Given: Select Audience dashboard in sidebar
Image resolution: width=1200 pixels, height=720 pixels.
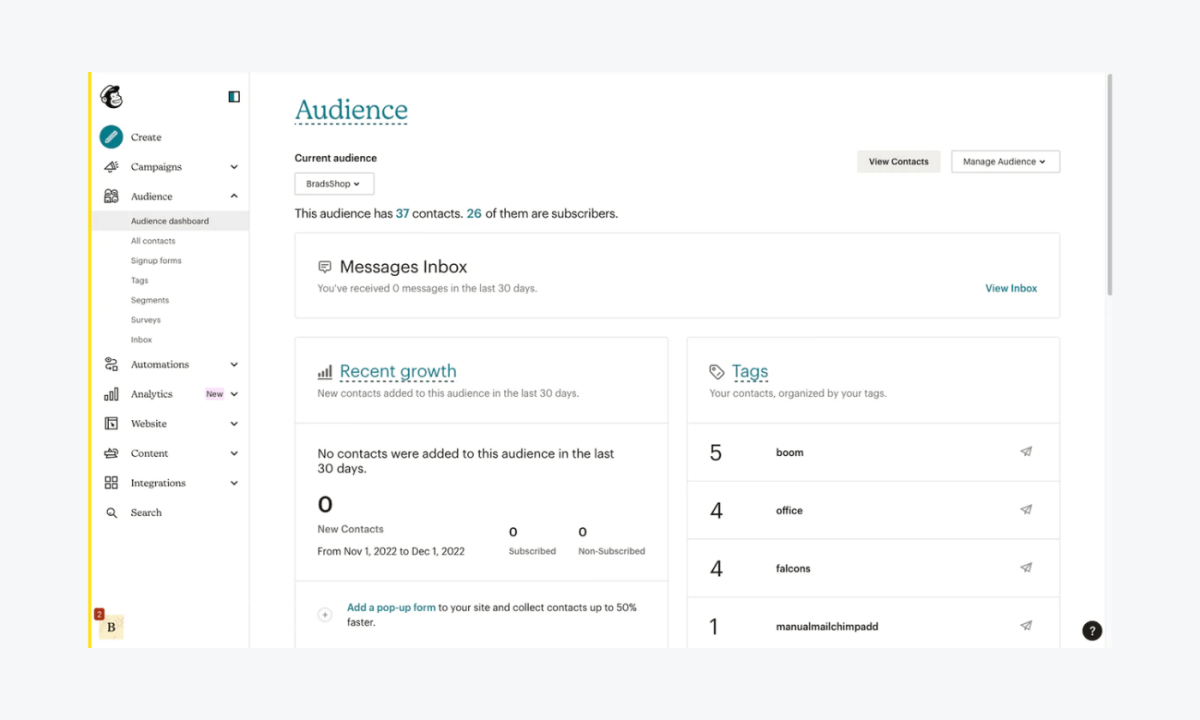Looking at the screenshot, I should pos(170,221).
